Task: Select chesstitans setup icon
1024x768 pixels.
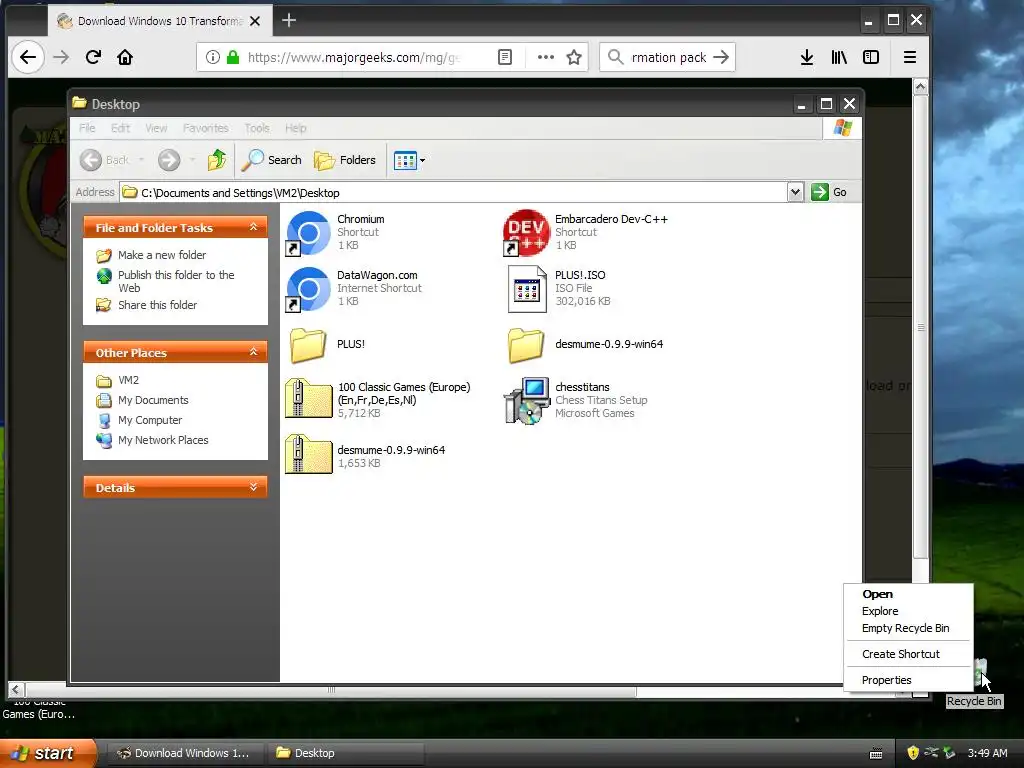Action: tap(526, 400)
